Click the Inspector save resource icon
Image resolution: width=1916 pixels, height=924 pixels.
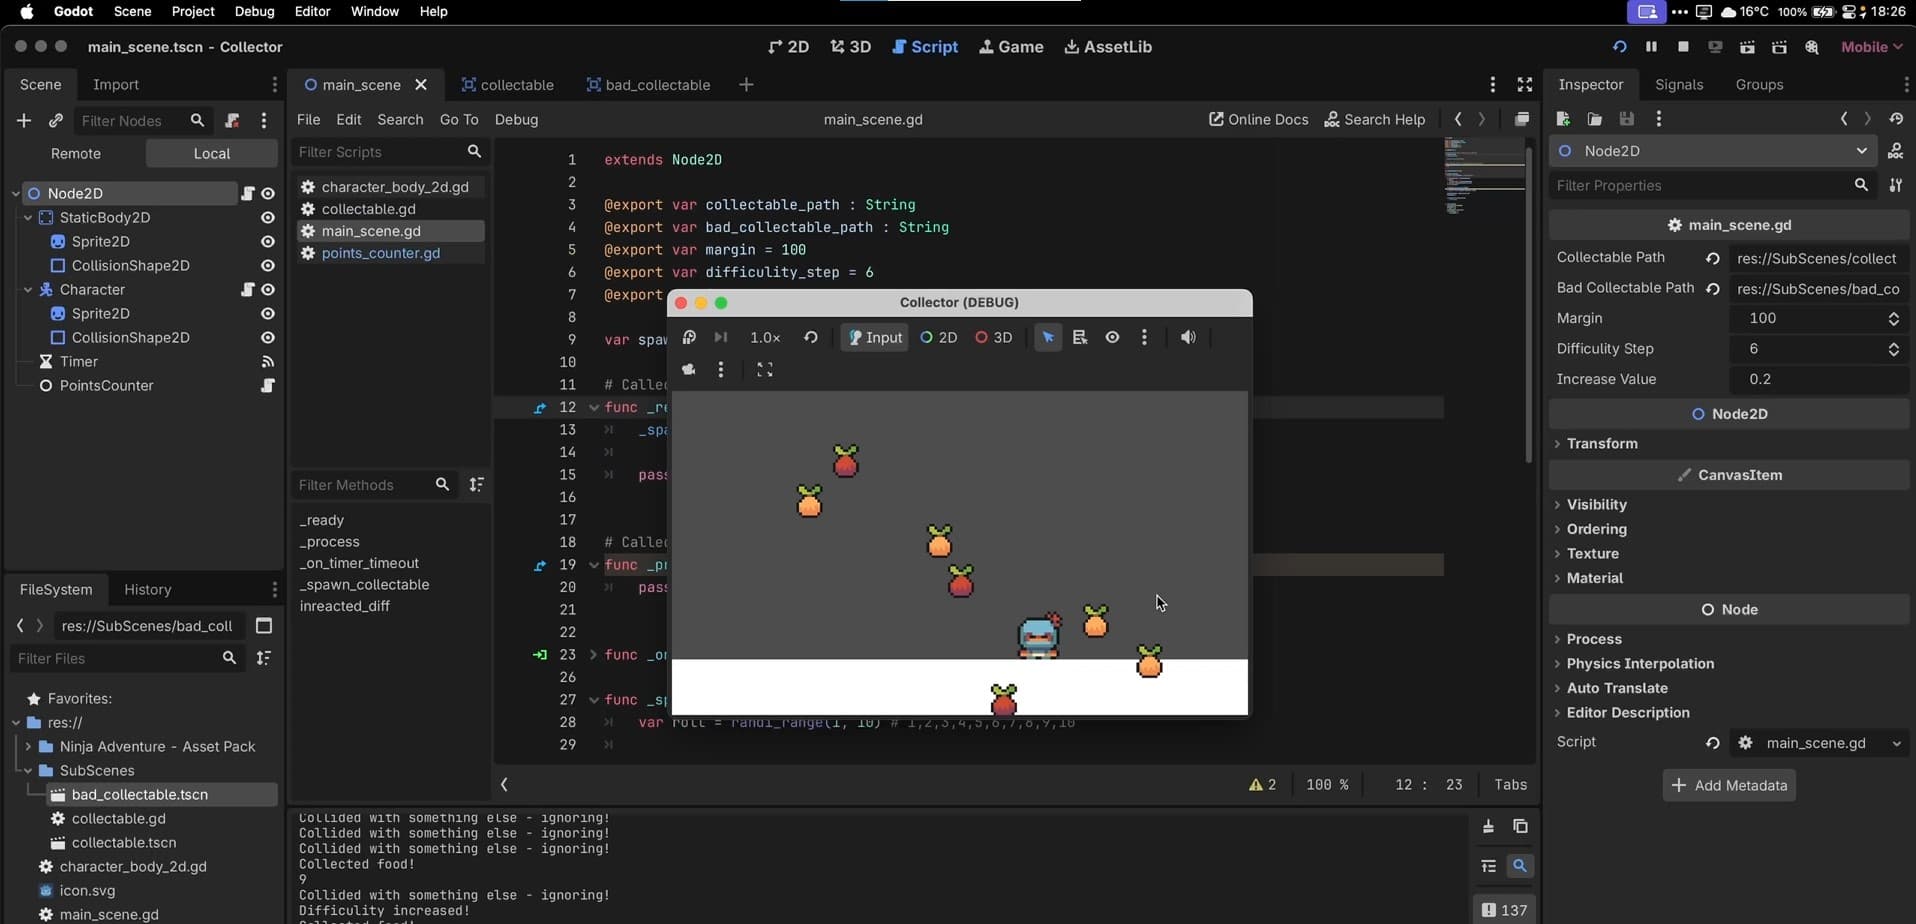click(1627, 119)
